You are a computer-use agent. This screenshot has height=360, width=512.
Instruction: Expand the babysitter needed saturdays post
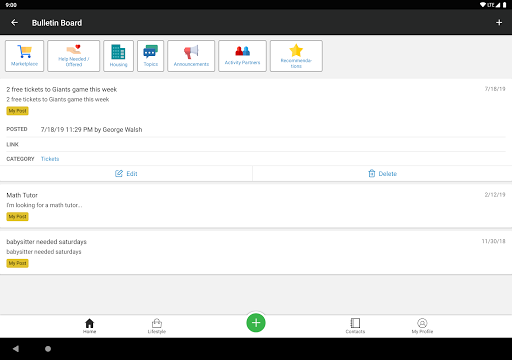[x=256, y=252]
